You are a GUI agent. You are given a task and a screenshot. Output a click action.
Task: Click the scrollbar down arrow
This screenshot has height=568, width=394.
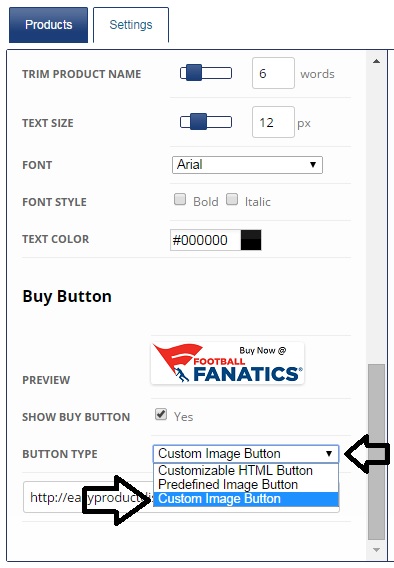(x=376, y=550)
